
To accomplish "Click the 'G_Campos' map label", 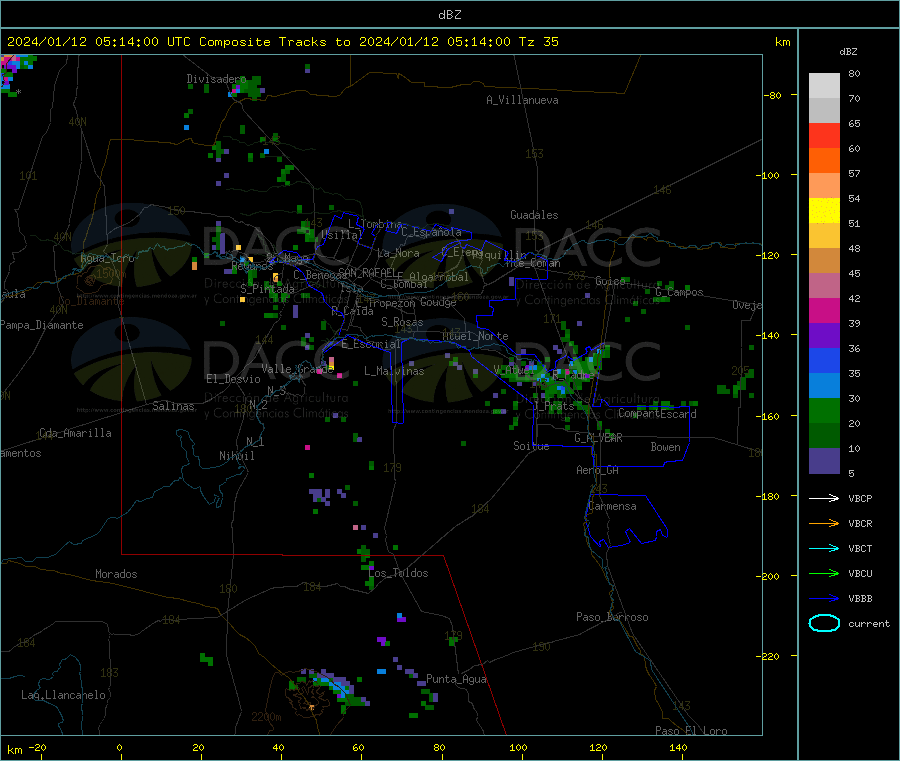I will pos(680,292).
